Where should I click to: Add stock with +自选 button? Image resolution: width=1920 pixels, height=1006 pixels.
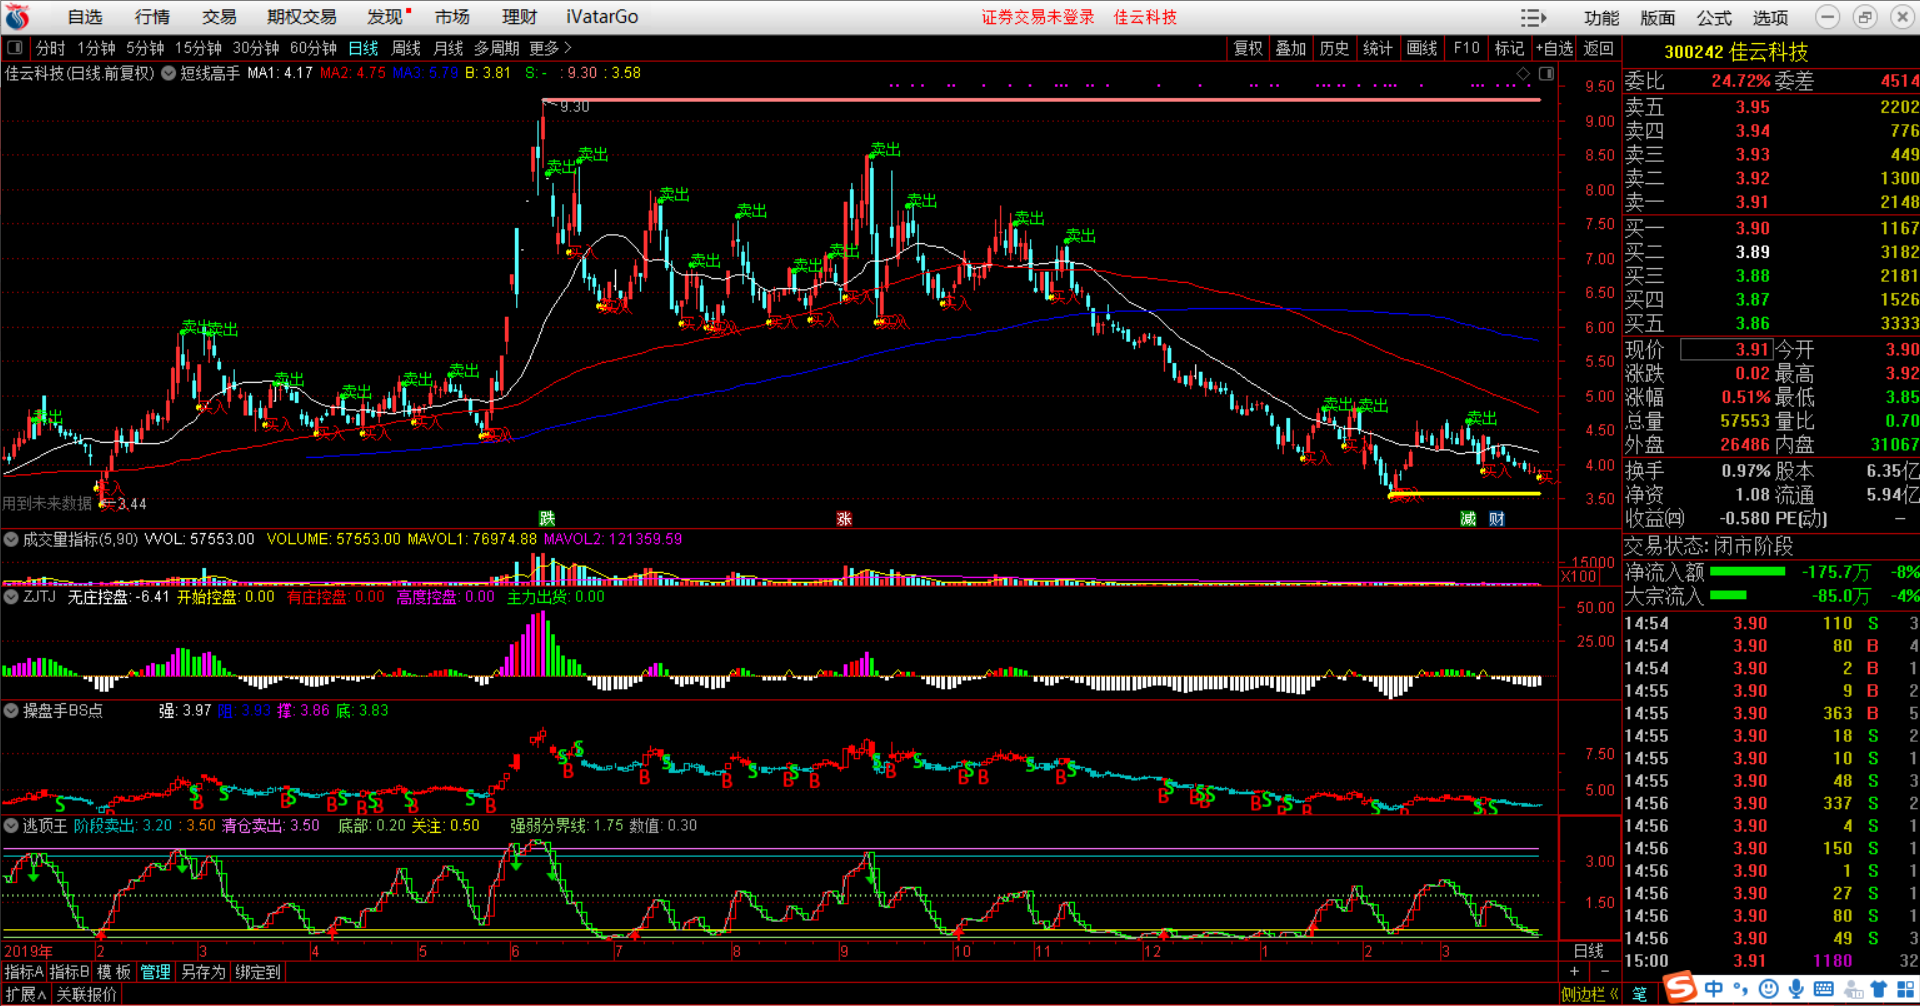pos(1554,48)
